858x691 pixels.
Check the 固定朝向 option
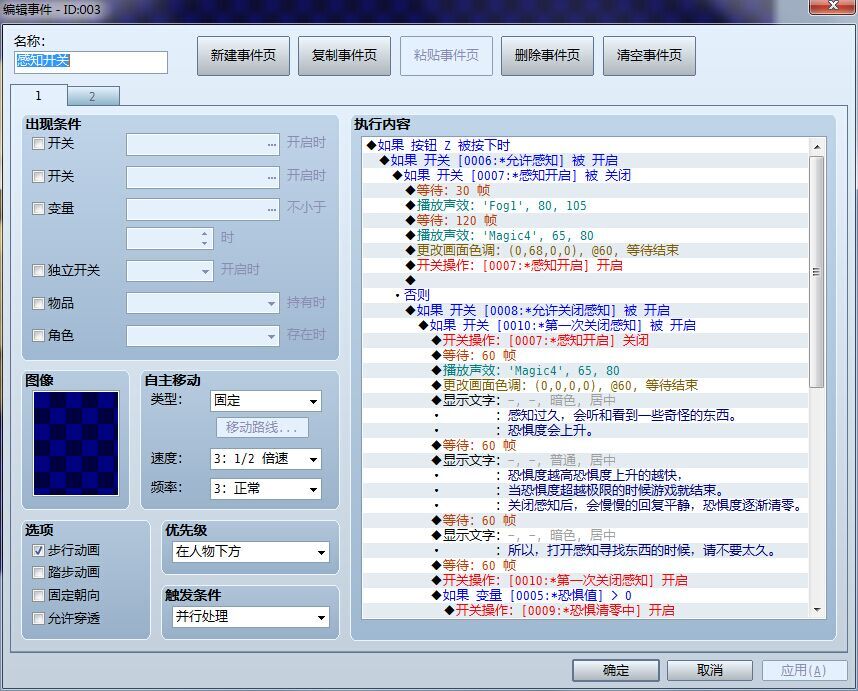click(38, 595)
